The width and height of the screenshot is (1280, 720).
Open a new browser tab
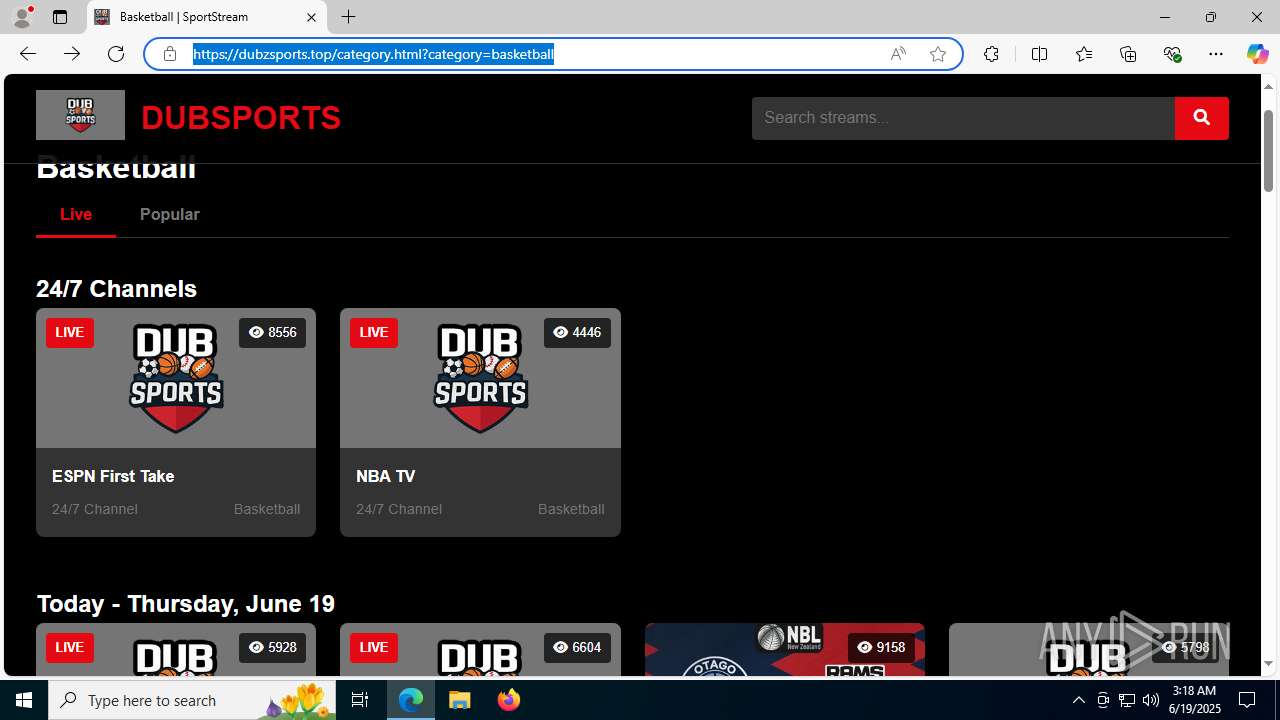click(348, 17)
